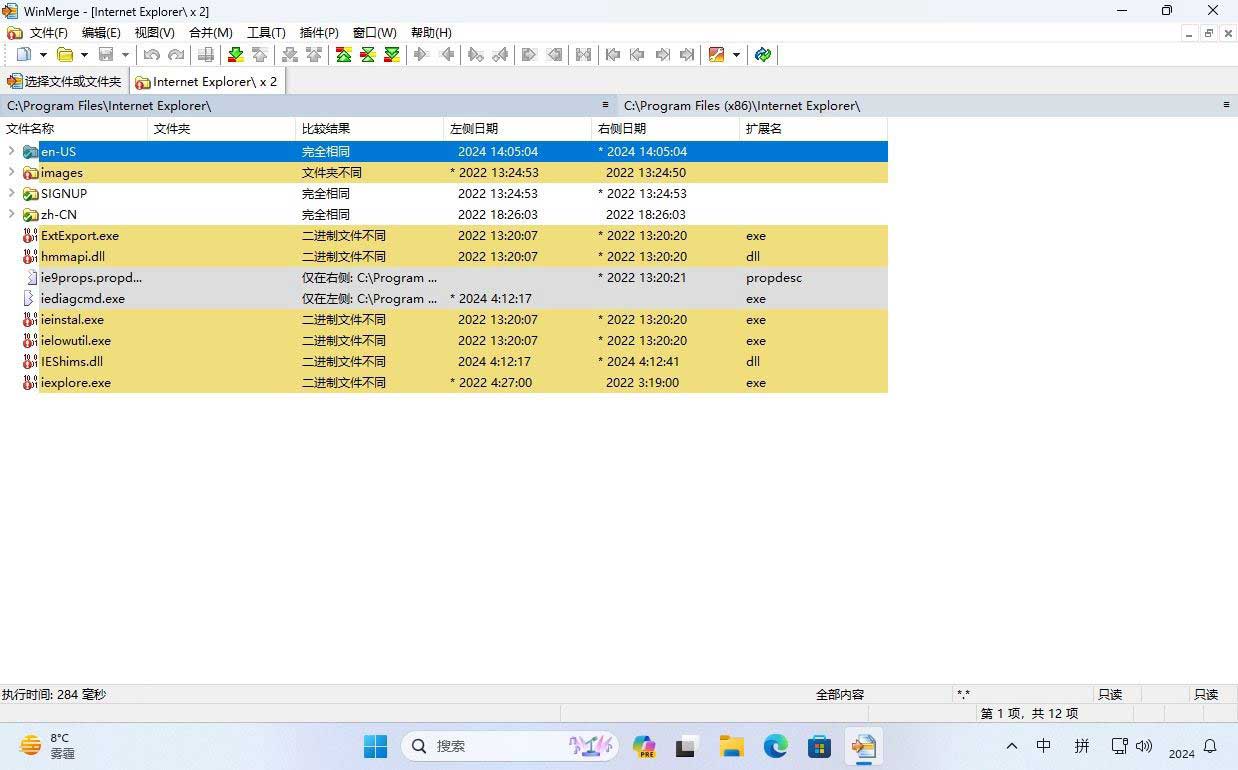Open the Options wrench icon
Image resolution: width=1238 pixels, height=770 pixels.
pos(716,55)
